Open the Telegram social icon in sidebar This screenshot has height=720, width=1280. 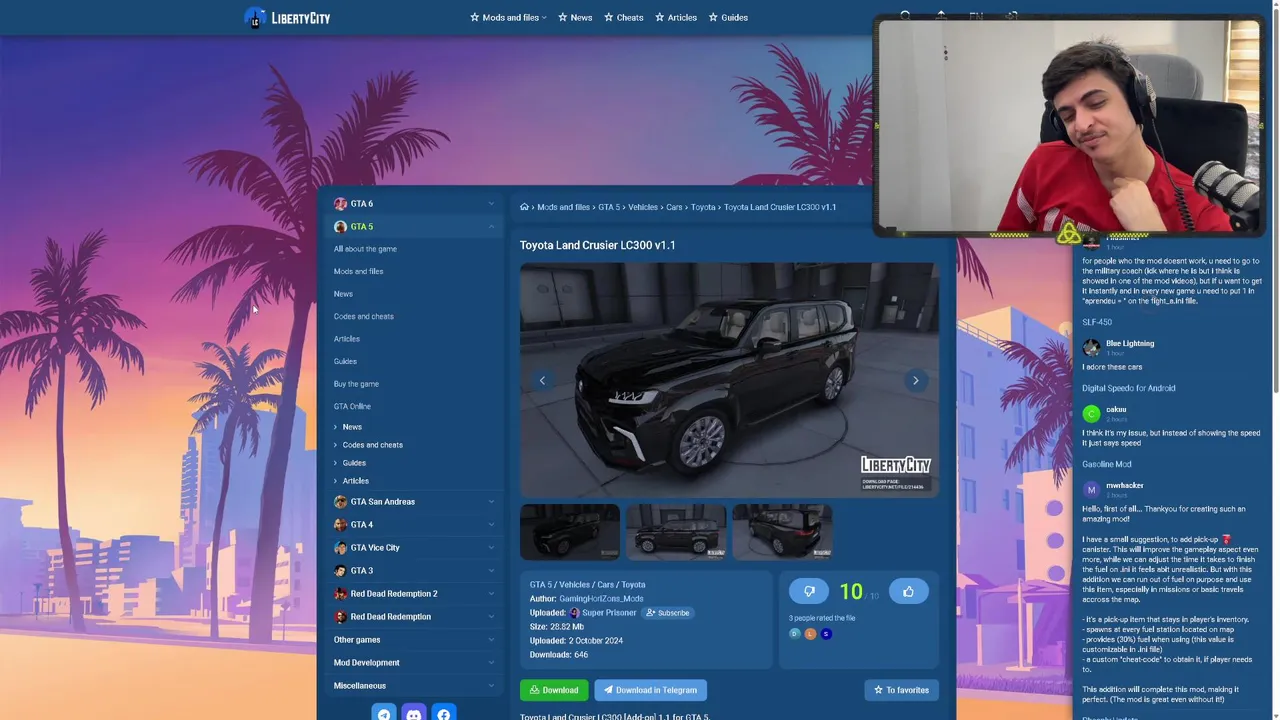click(384, 714)
